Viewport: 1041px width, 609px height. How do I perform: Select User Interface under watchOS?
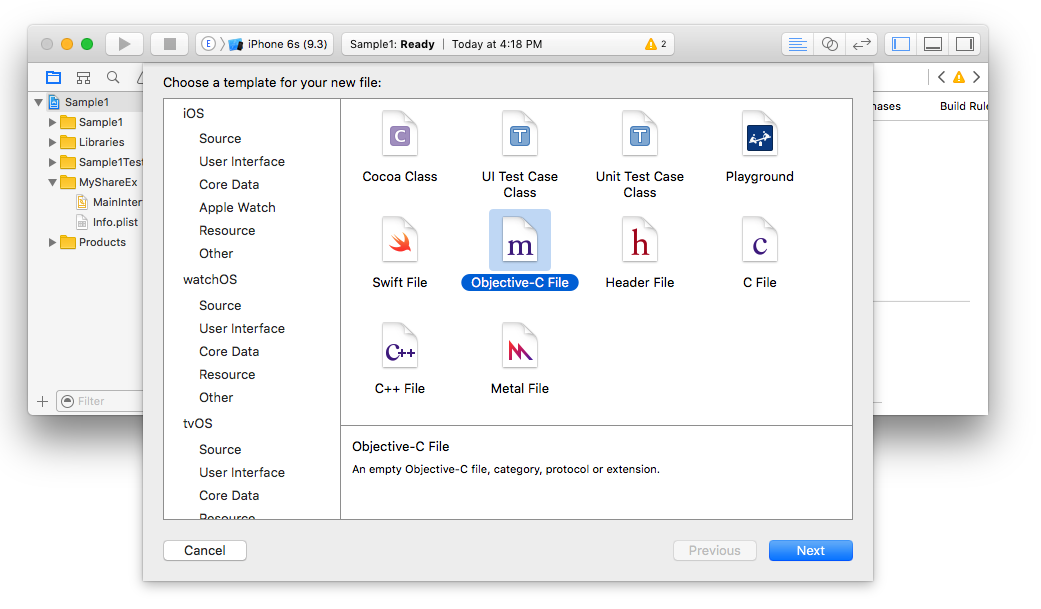click(241, 328)
